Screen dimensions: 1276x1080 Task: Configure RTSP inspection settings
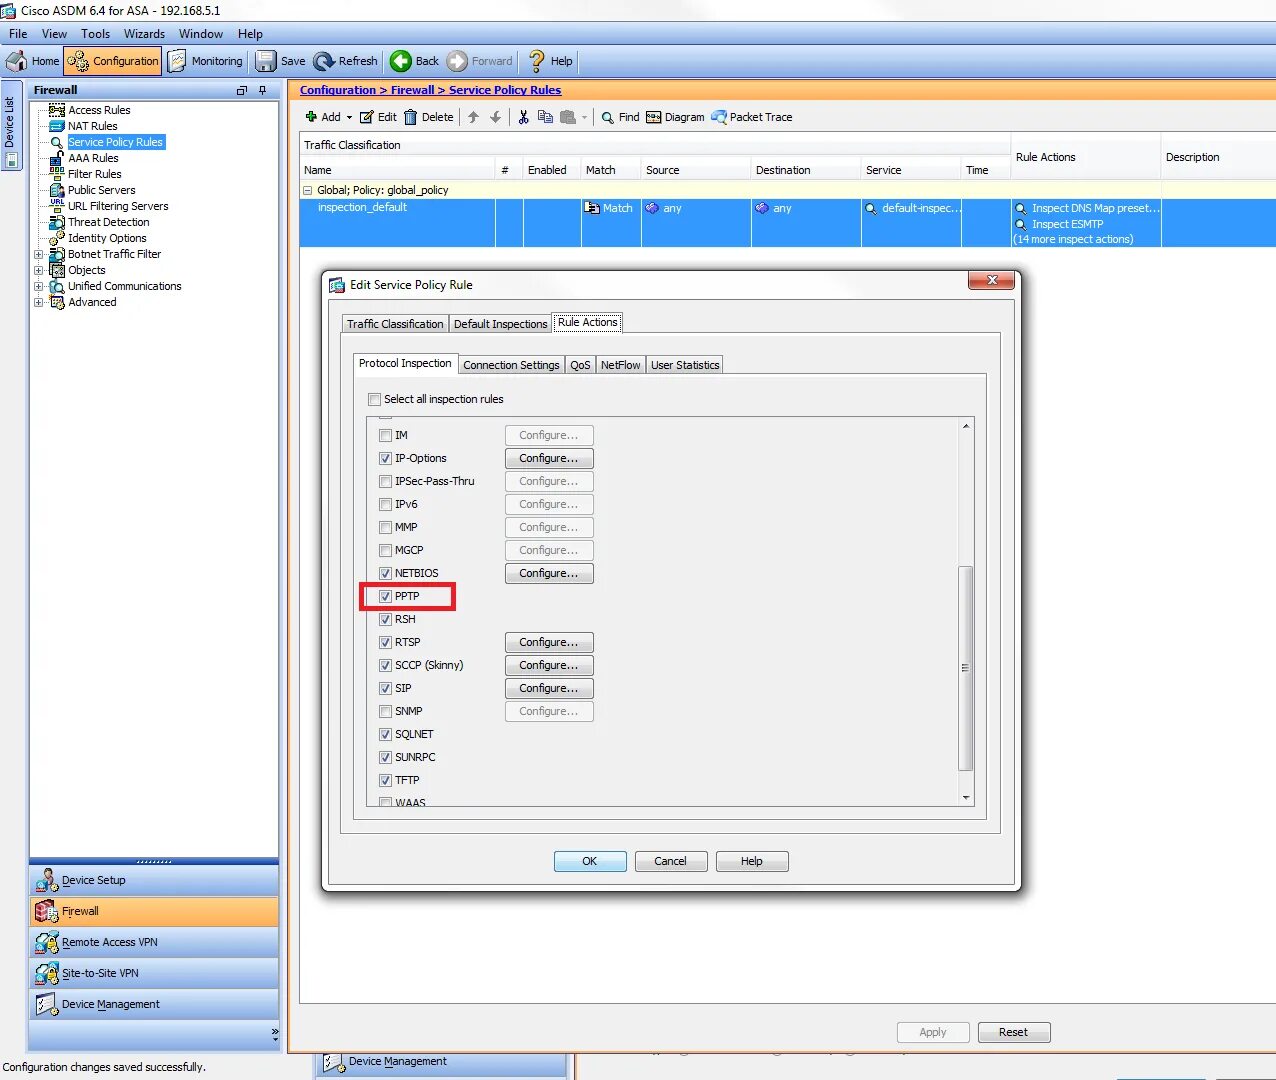[549, 642]
